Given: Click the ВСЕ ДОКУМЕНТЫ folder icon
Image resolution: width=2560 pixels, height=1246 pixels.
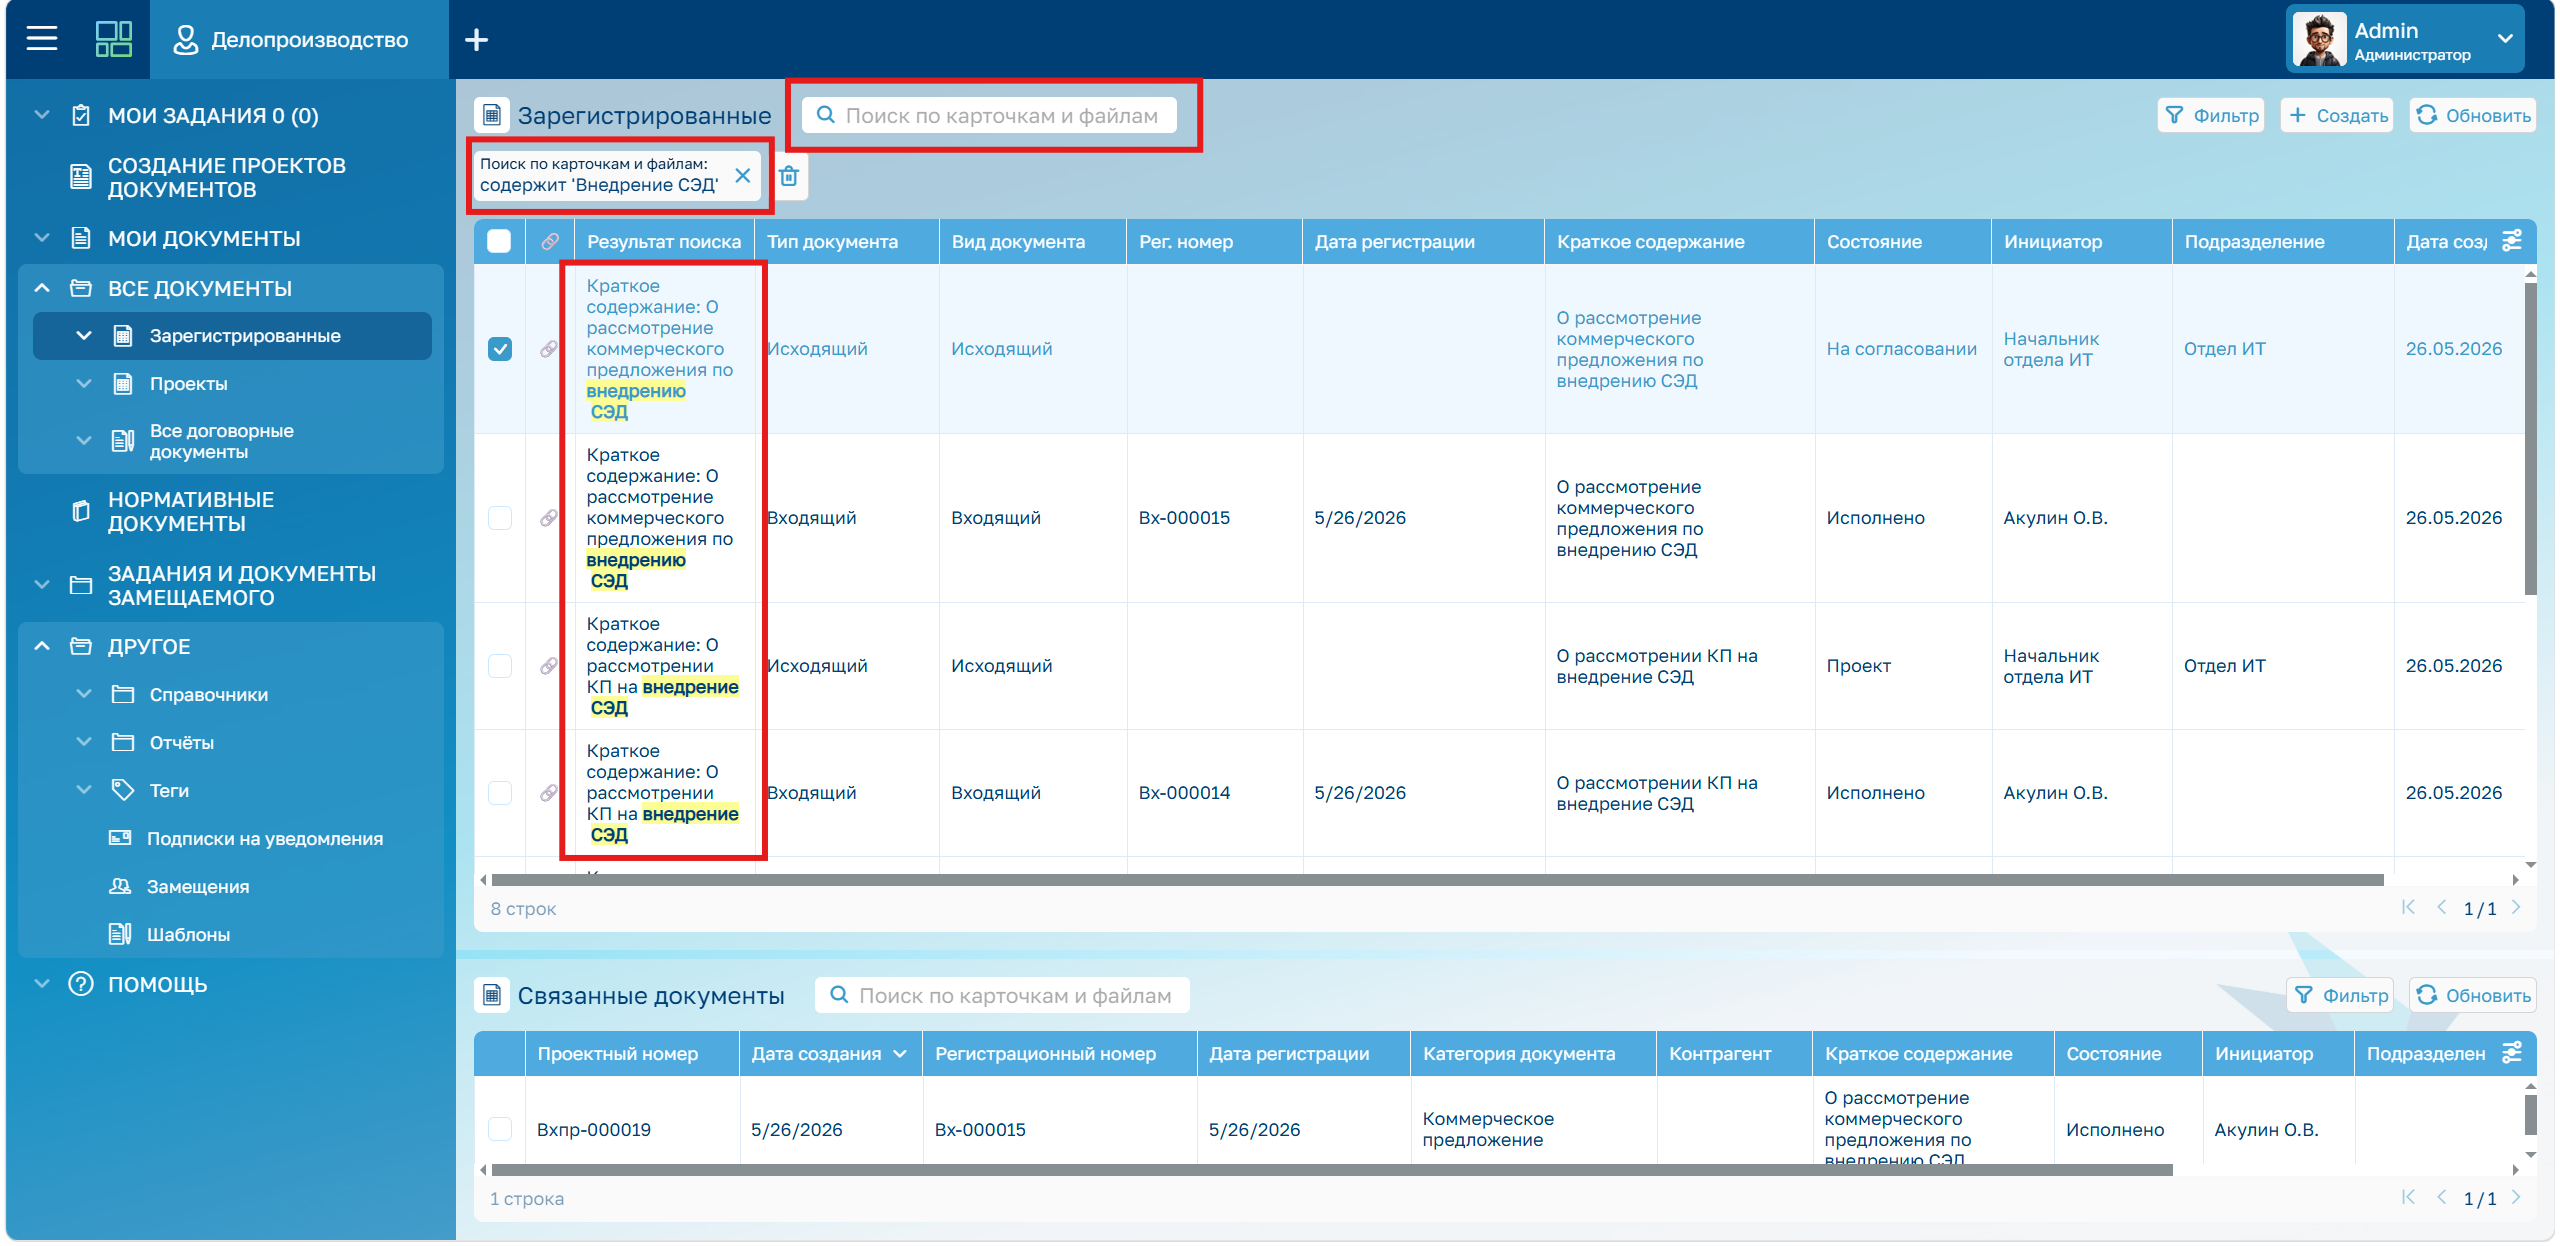Looking at the screenshot, I should (81, 288).
